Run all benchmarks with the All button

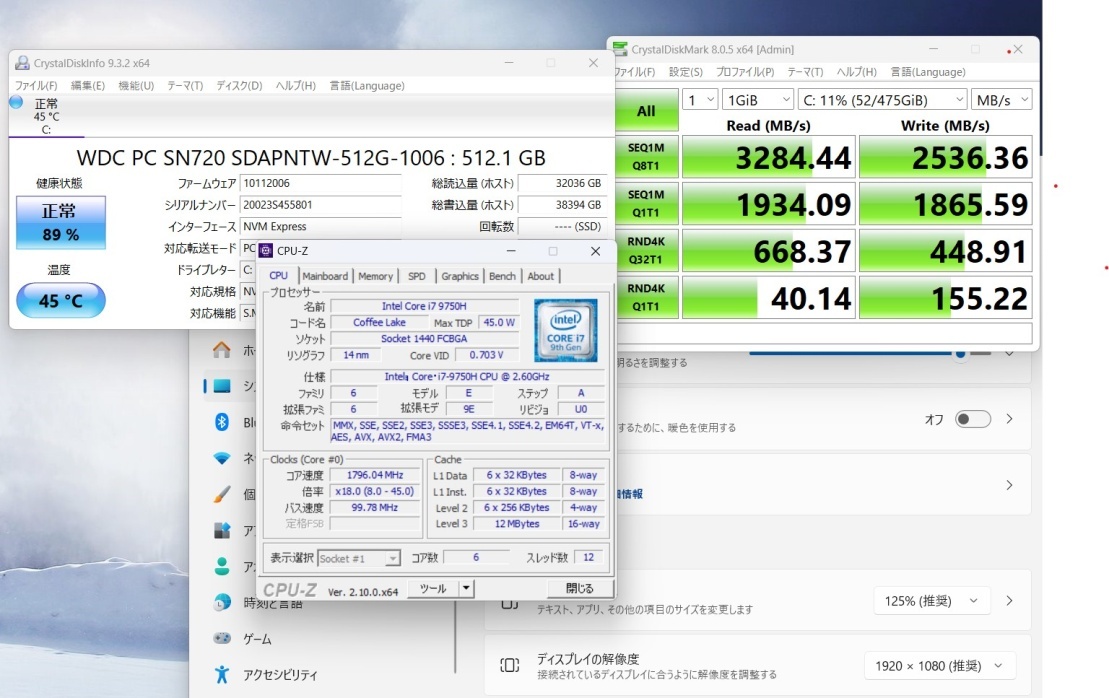[646, 111]
